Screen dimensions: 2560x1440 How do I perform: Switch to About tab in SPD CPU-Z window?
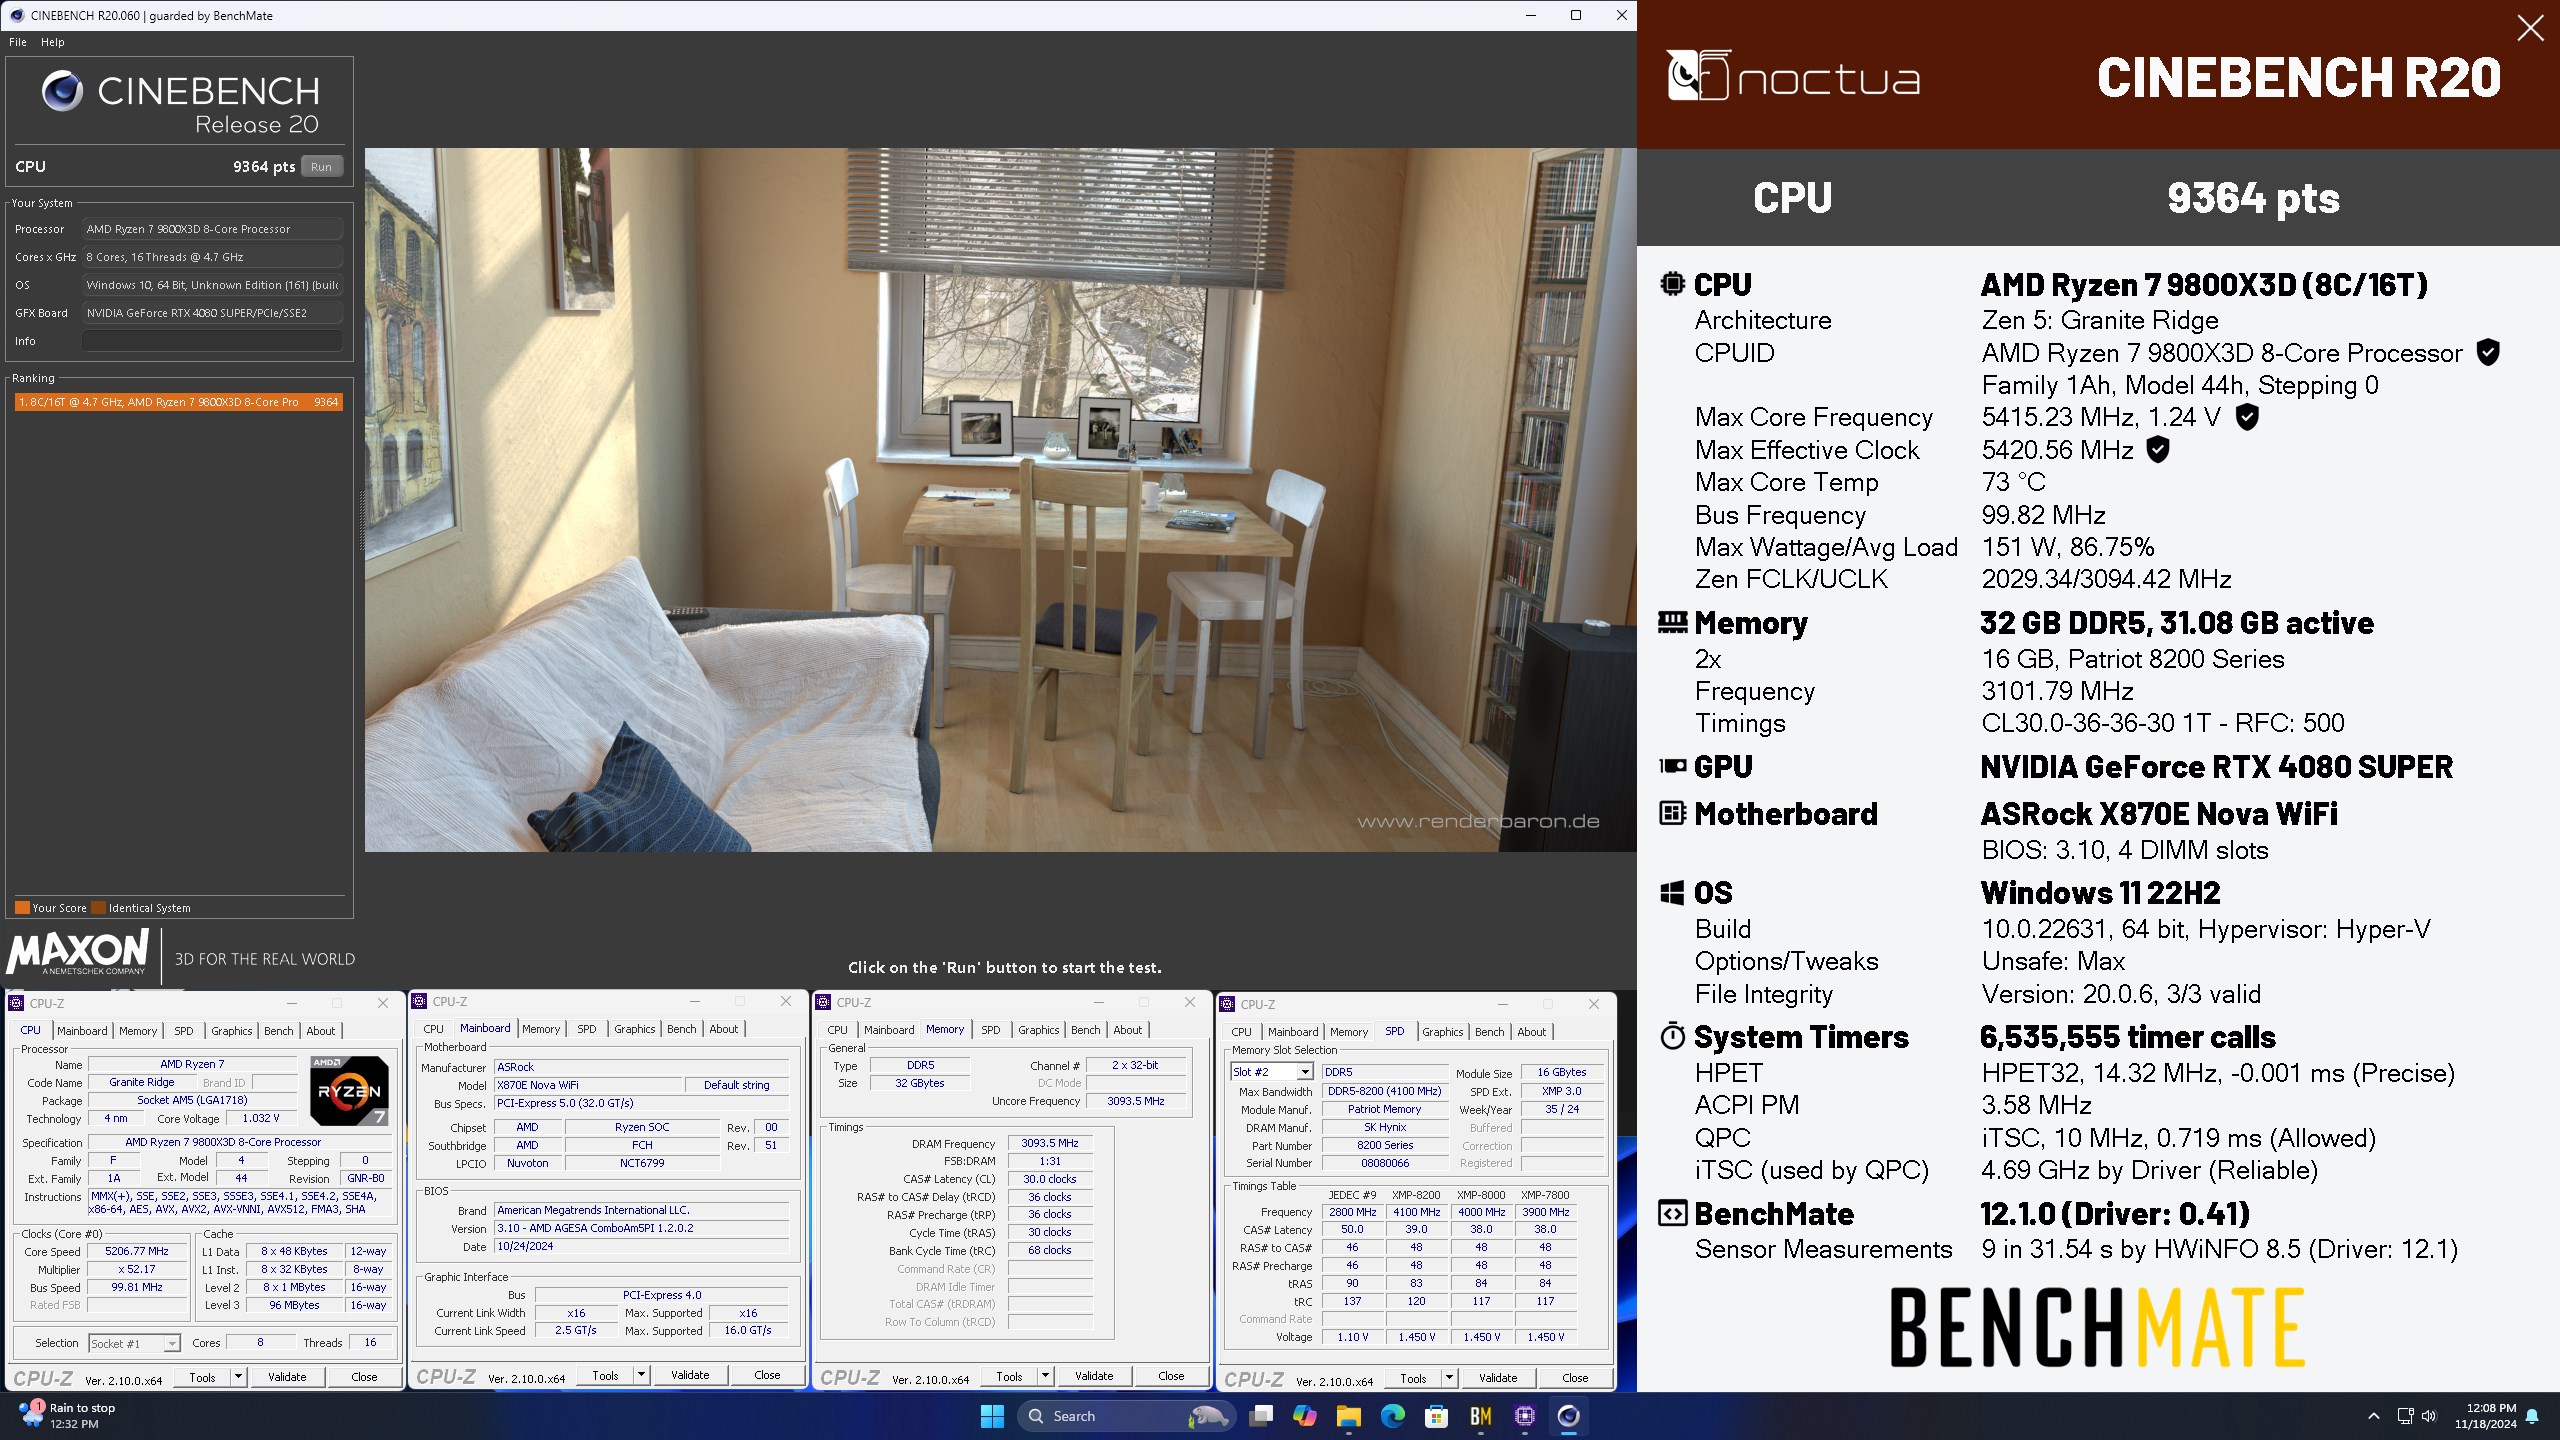click(x=1532, y=1032)
